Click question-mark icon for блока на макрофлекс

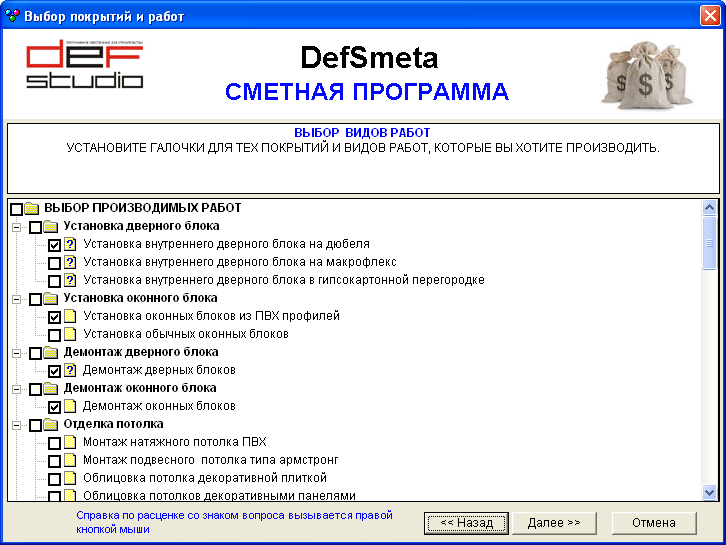70,262
